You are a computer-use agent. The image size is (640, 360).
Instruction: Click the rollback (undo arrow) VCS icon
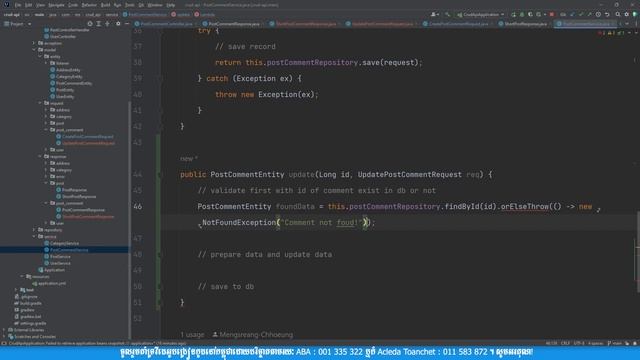(x=607, y=15)
